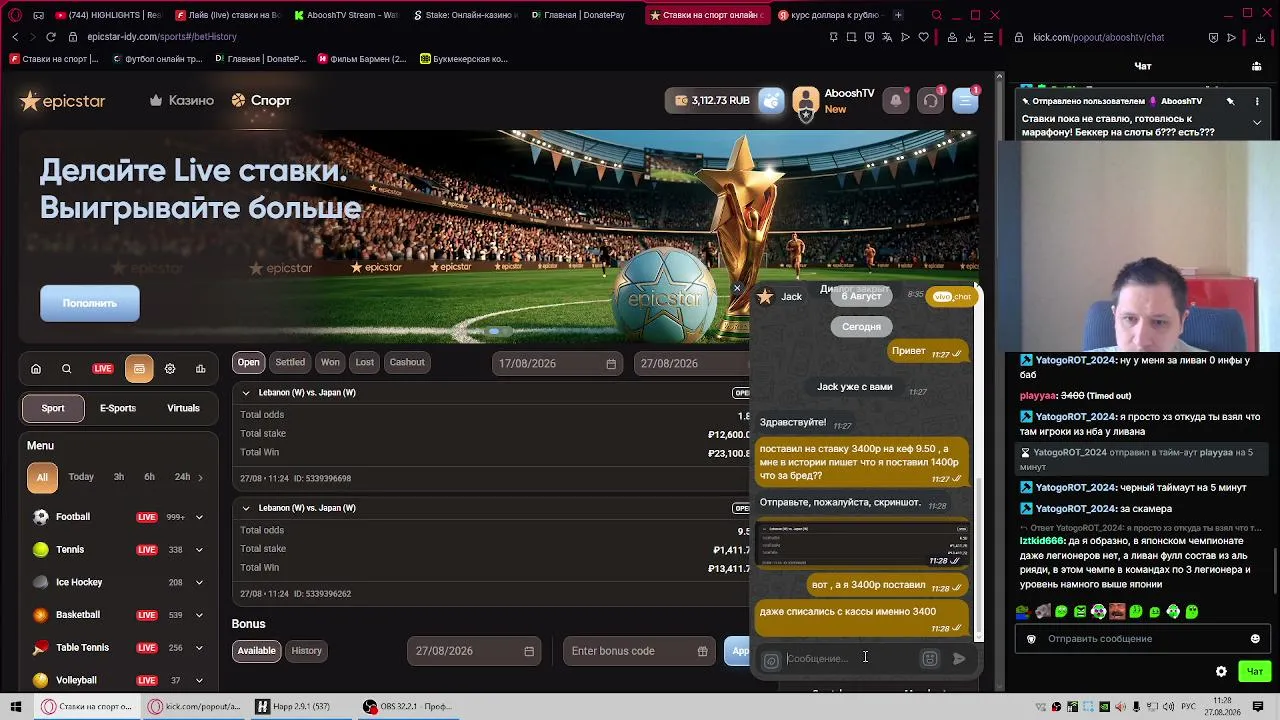Open the notifications bell icon

coord(896,100)
